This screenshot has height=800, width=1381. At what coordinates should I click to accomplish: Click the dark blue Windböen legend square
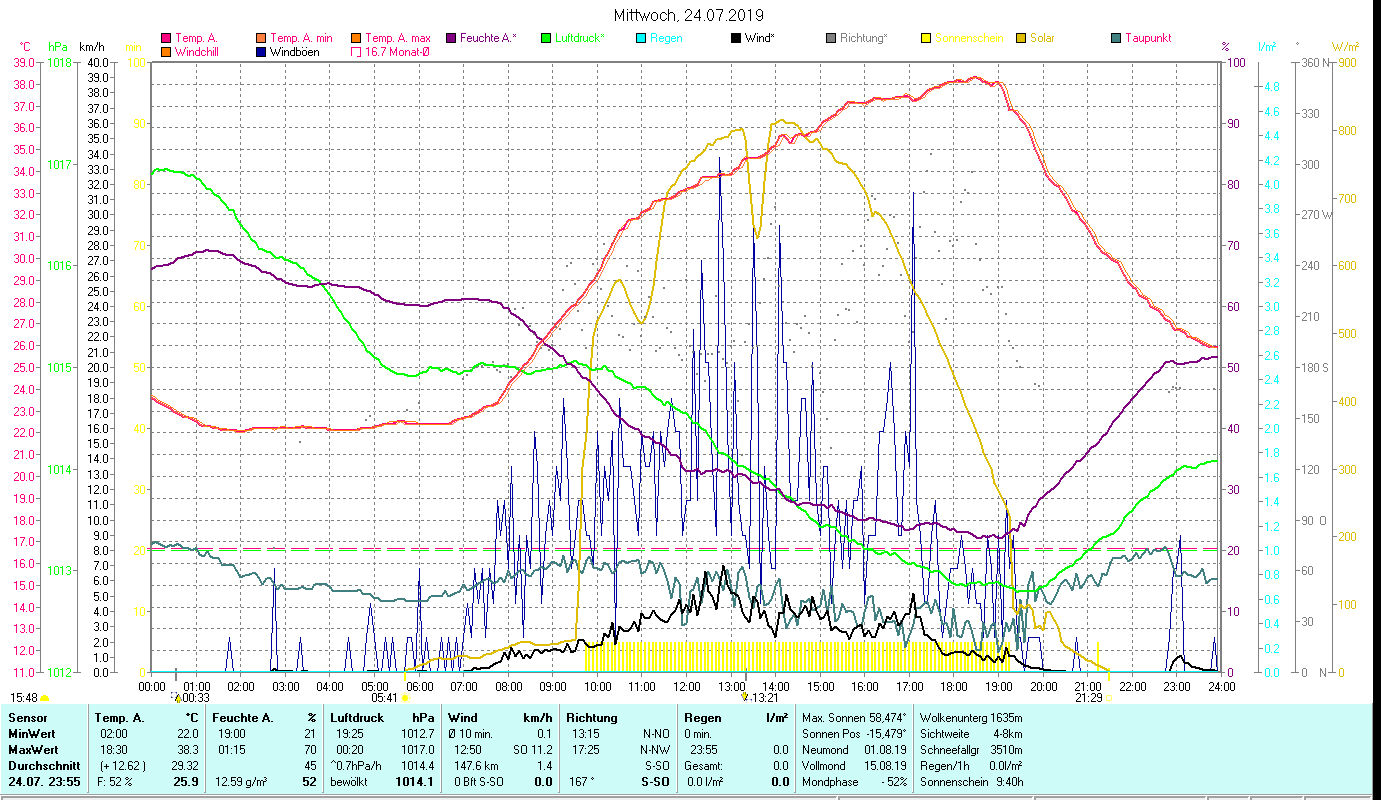point(261,51)
